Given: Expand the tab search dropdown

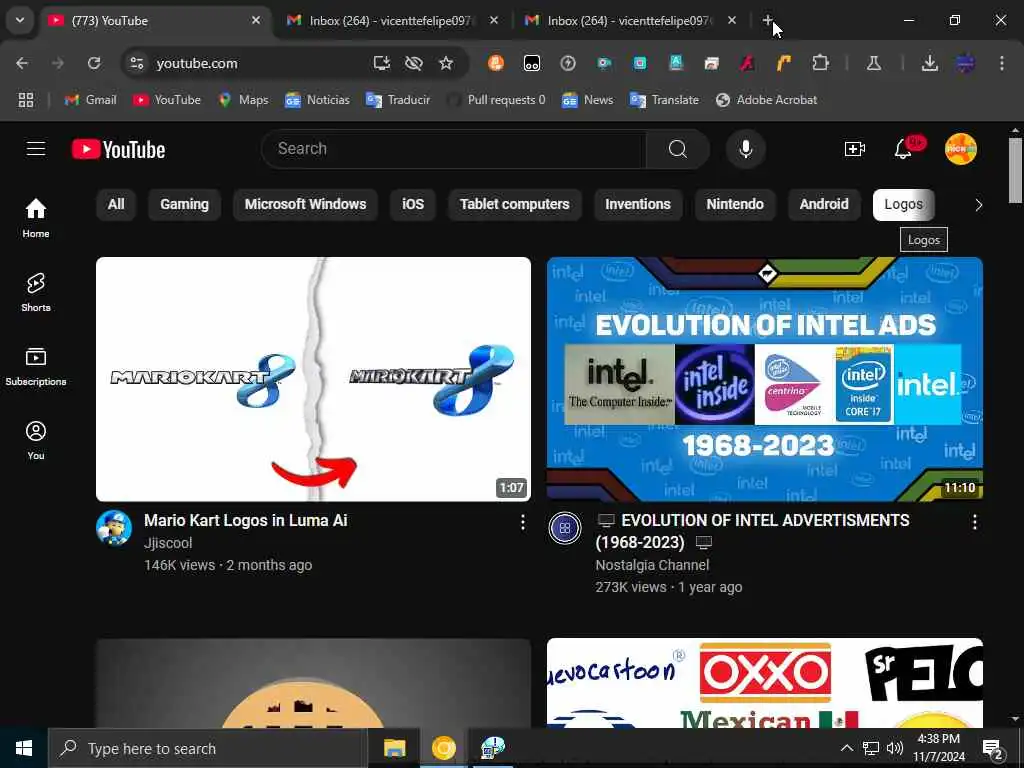Looking at the screenshot, I should click(20, 20).
